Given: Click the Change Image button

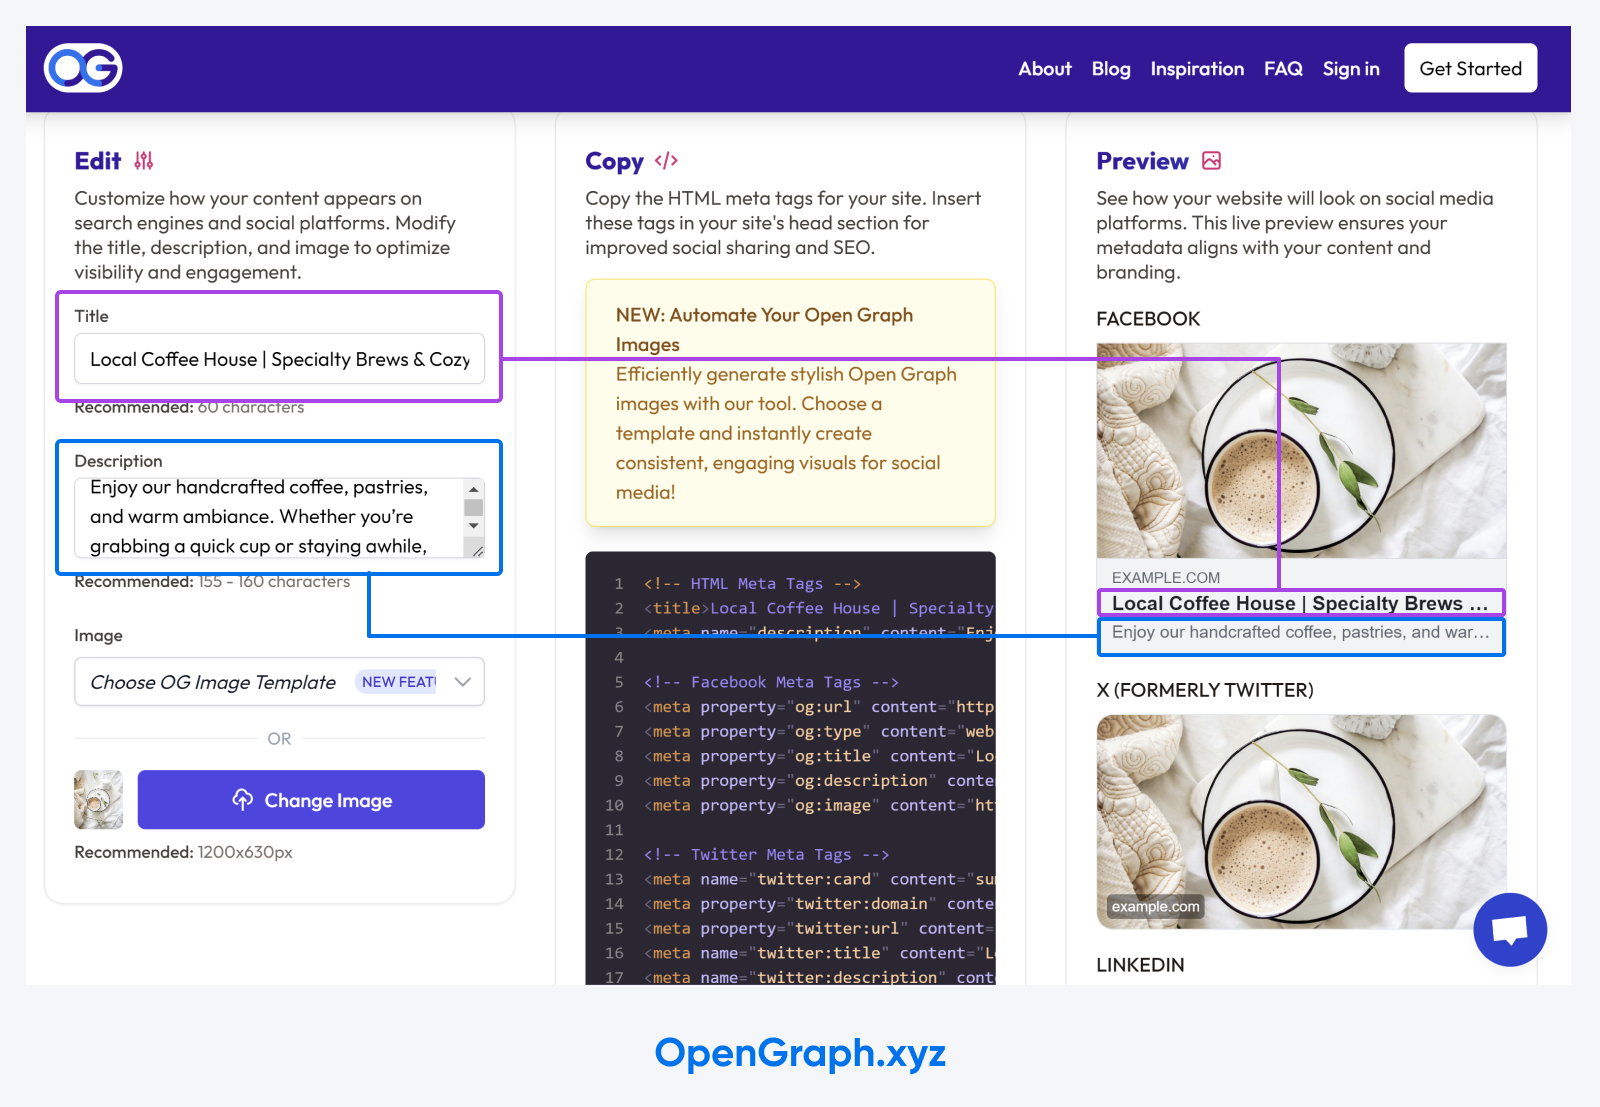Looking at the screenshot, I should (x=311, y=800).
